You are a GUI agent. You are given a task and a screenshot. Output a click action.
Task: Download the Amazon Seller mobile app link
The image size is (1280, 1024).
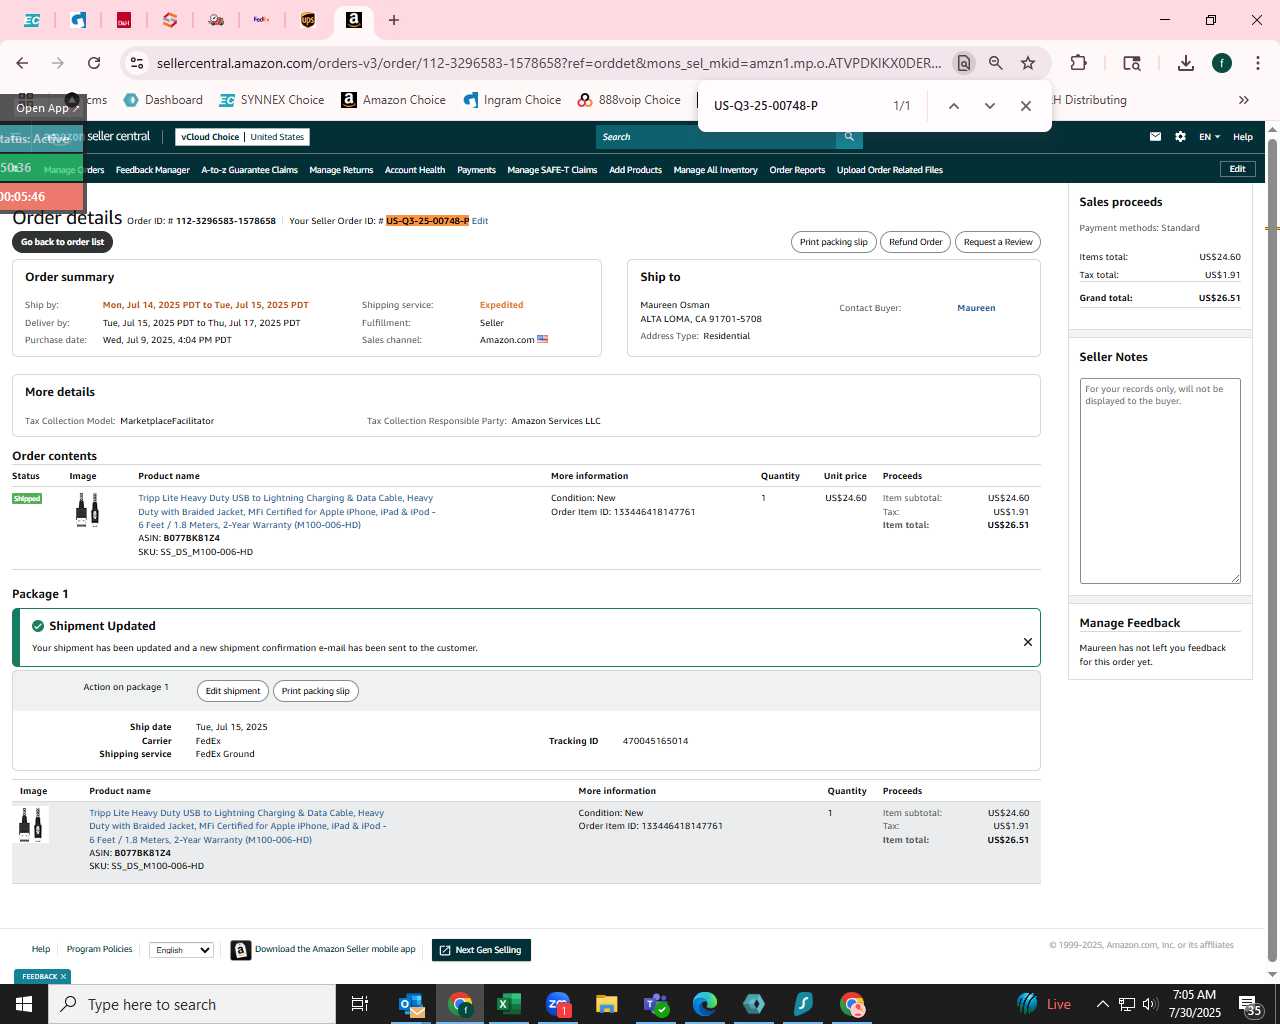335,949
